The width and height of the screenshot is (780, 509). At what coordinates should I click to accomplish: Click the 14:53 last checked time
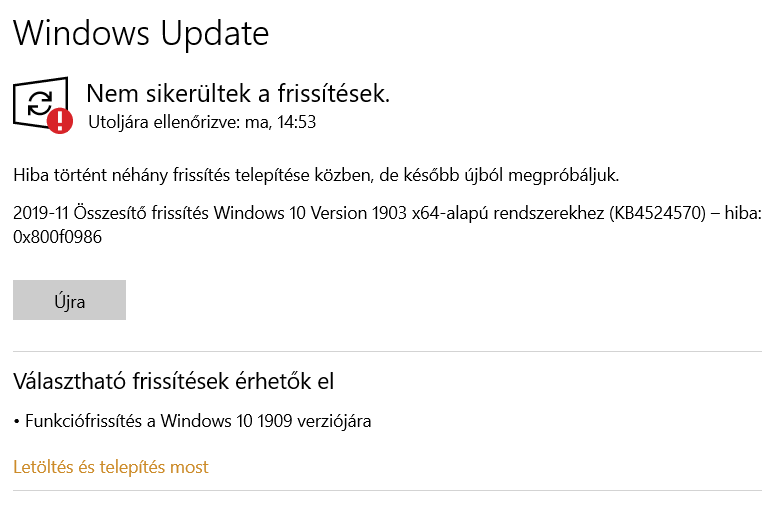tap(296, 122)
